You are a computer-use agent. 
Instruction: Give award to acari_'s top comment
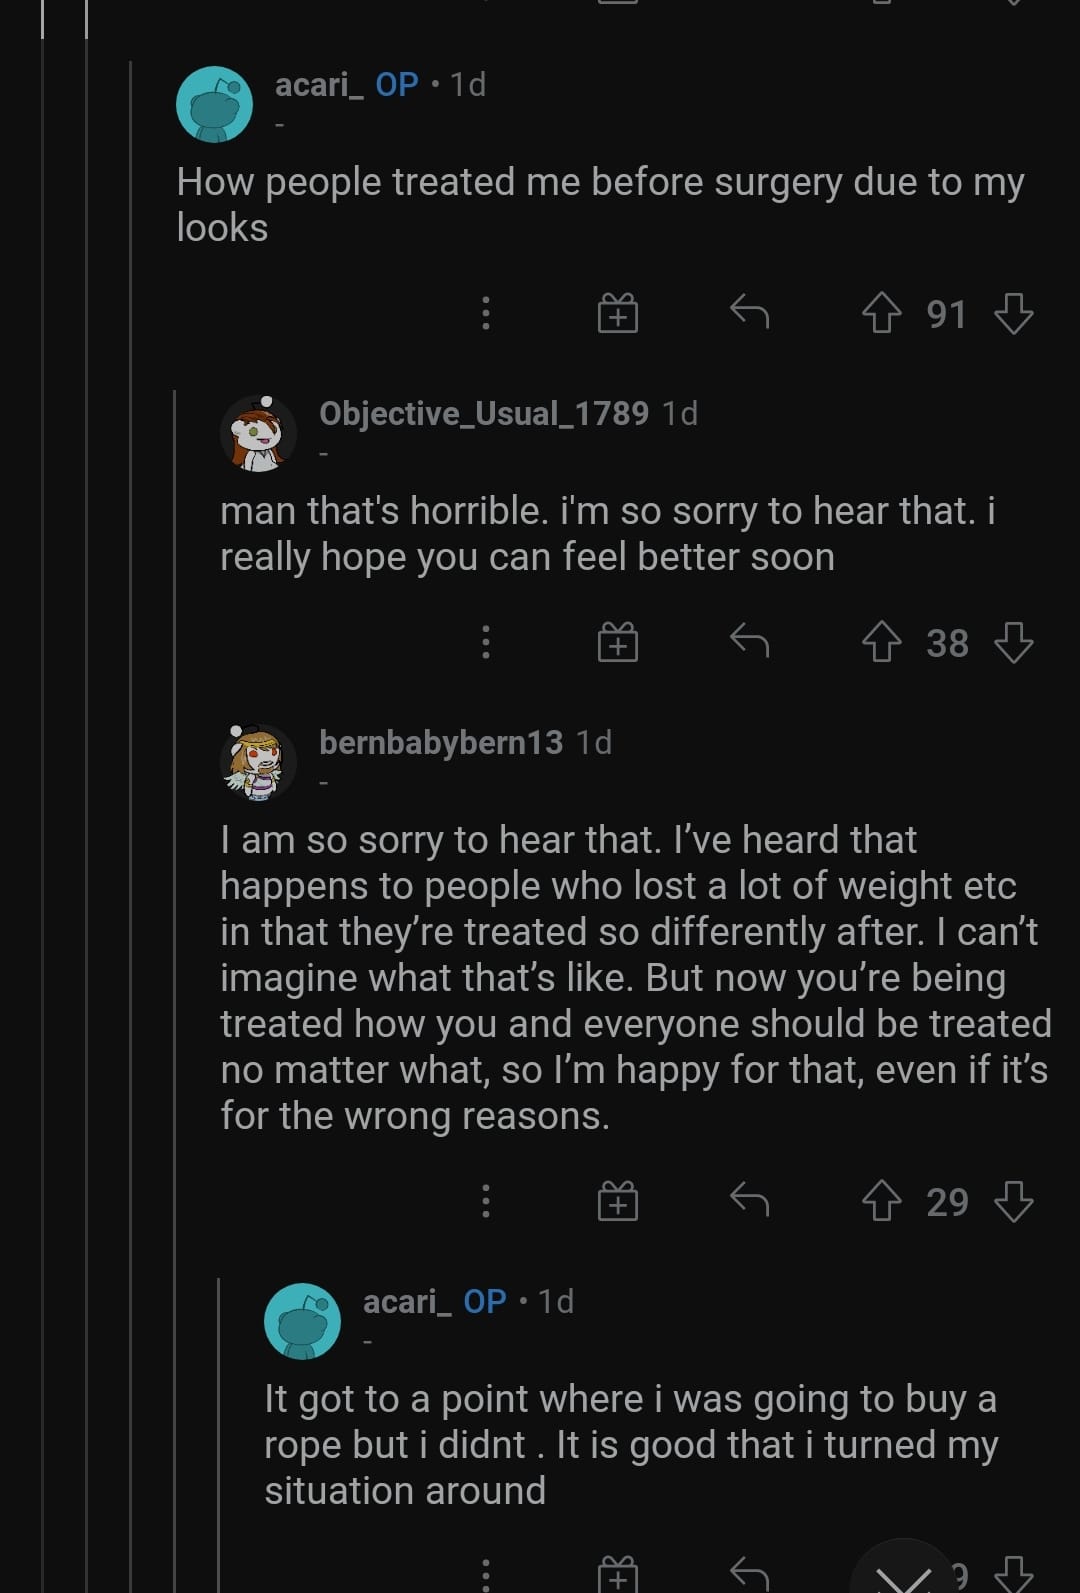[x=618, y=313]
